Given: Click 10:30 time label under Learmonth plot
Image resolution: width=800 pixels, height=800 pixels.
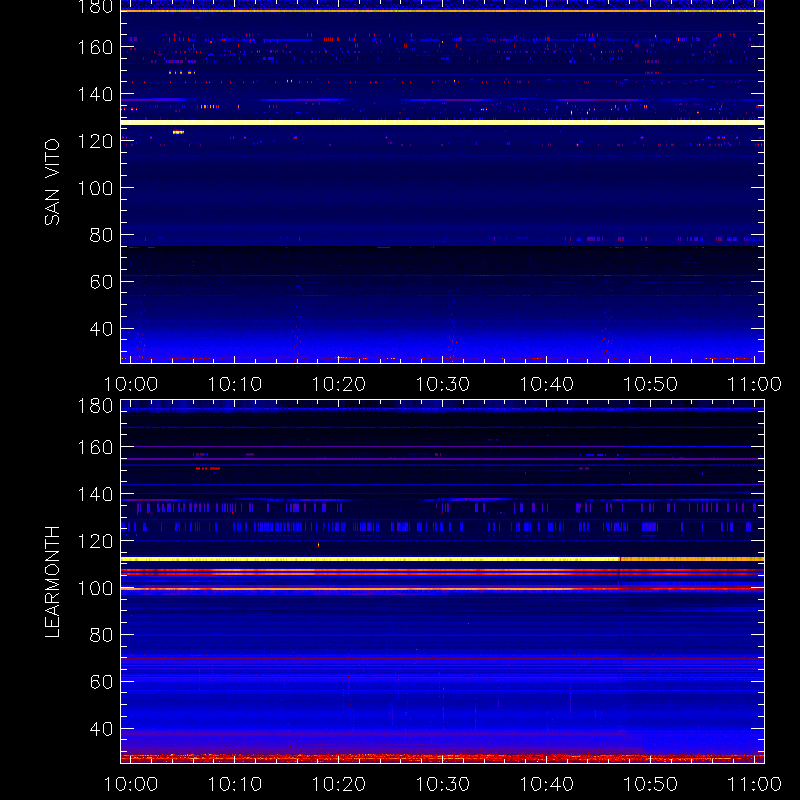Looking at the screenshot, I should pos(442,784).
